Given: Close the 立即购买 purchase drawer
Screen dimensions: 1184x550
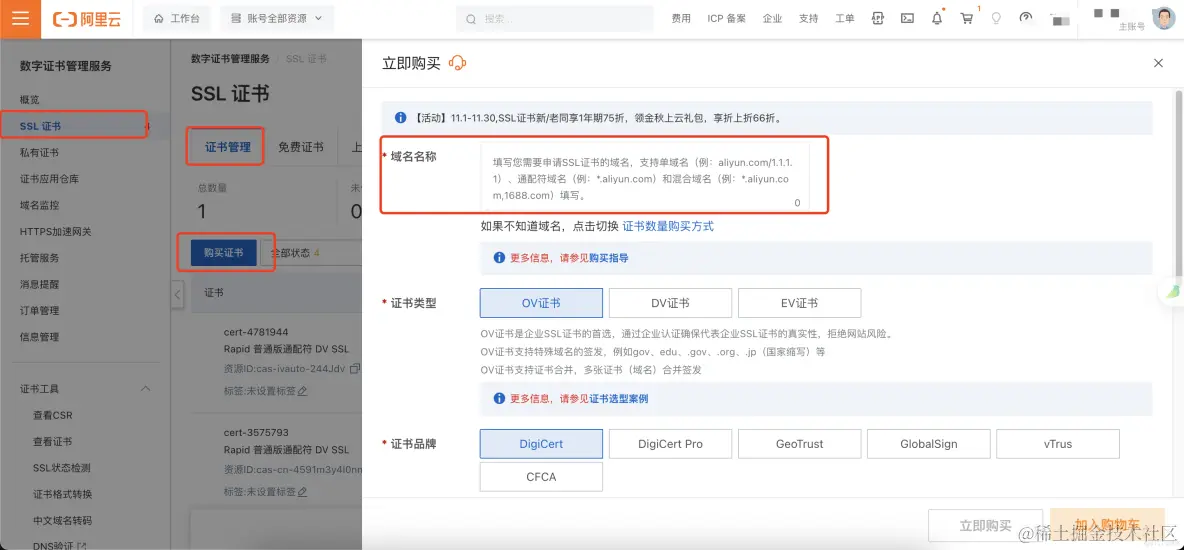Looking at the screenshot, I should pos(1158,63).
